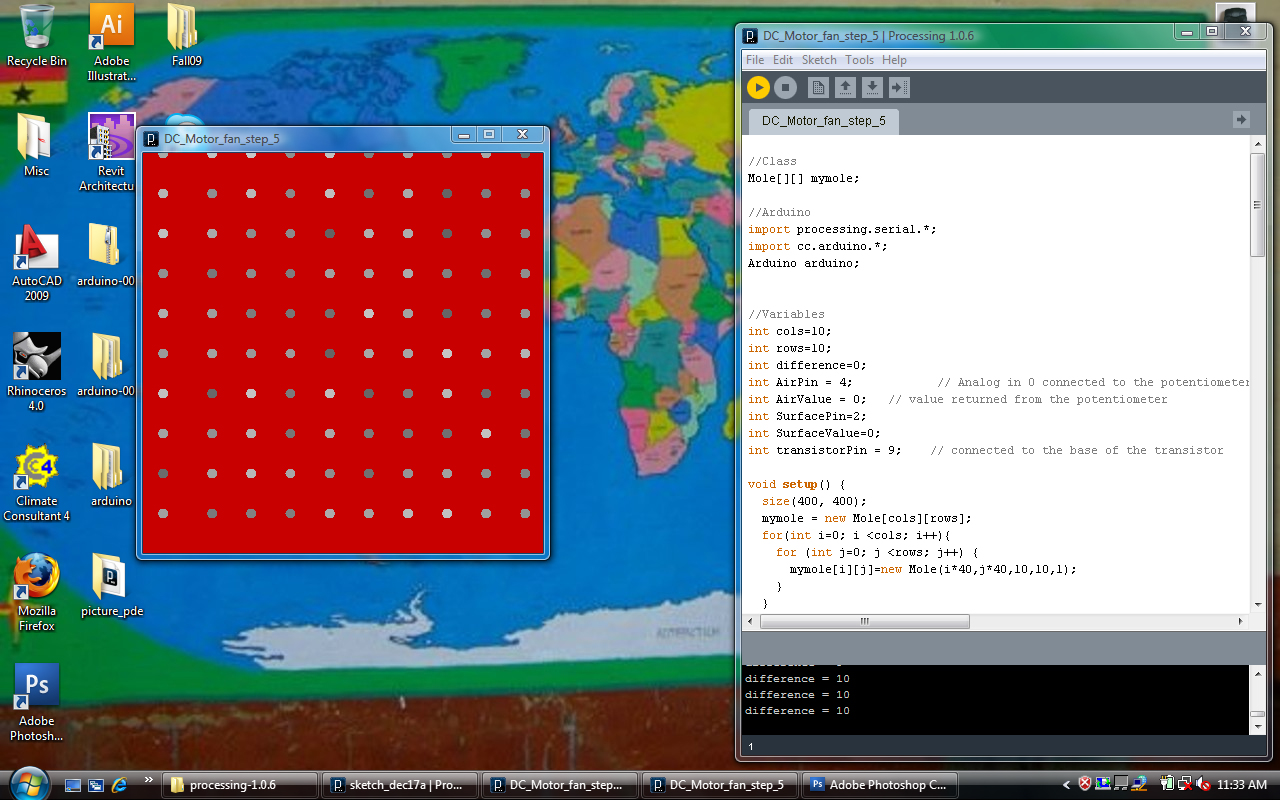Open the Tools menu
The width and height of the screenshot is (1280, 800).
point(859,60)
